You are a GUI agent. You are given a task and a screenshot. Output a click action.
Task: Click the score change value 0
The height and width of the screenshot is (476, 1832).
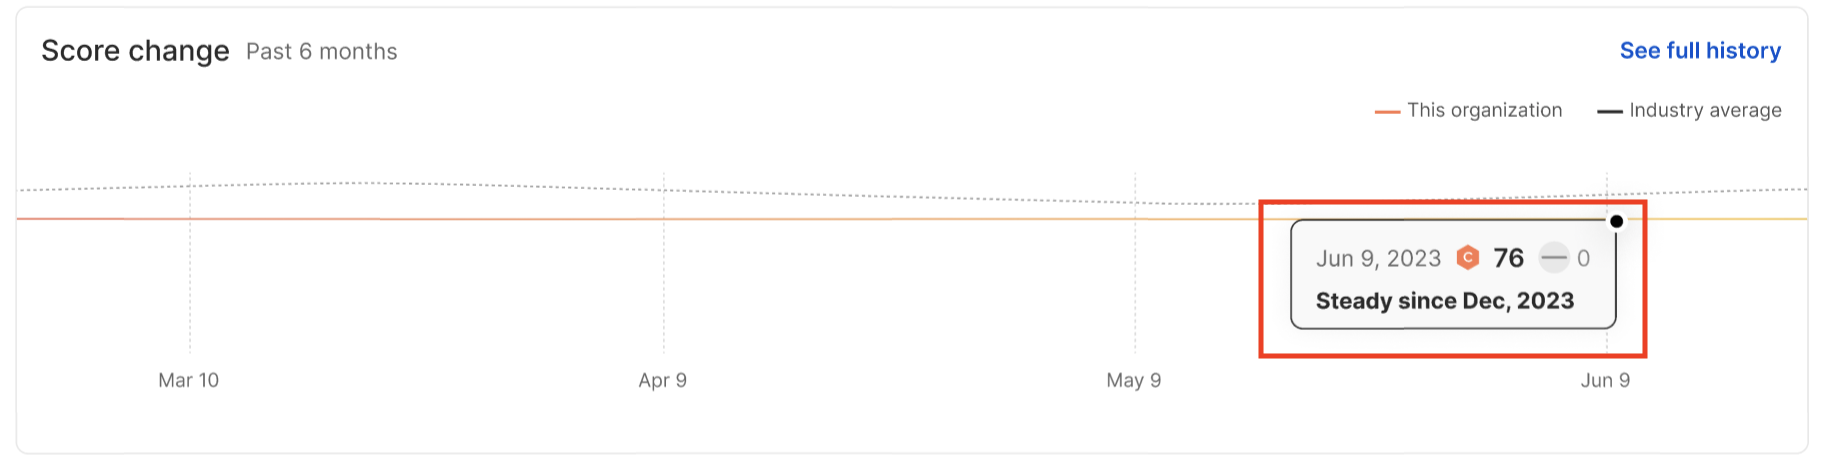click(x=1583, y=259)
